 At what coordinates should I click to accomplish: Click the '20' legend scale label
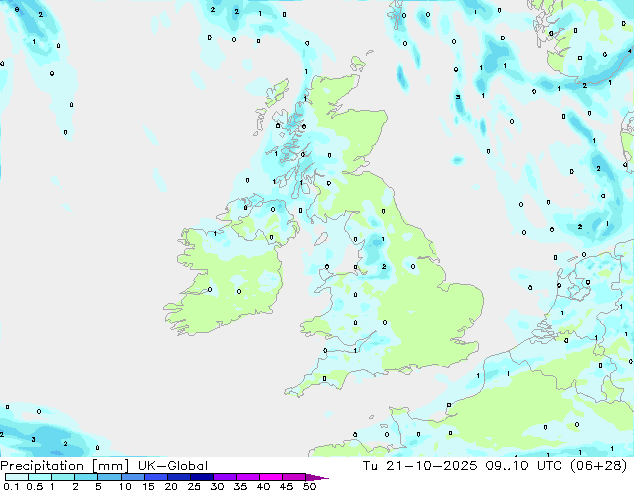coord(171,486)
